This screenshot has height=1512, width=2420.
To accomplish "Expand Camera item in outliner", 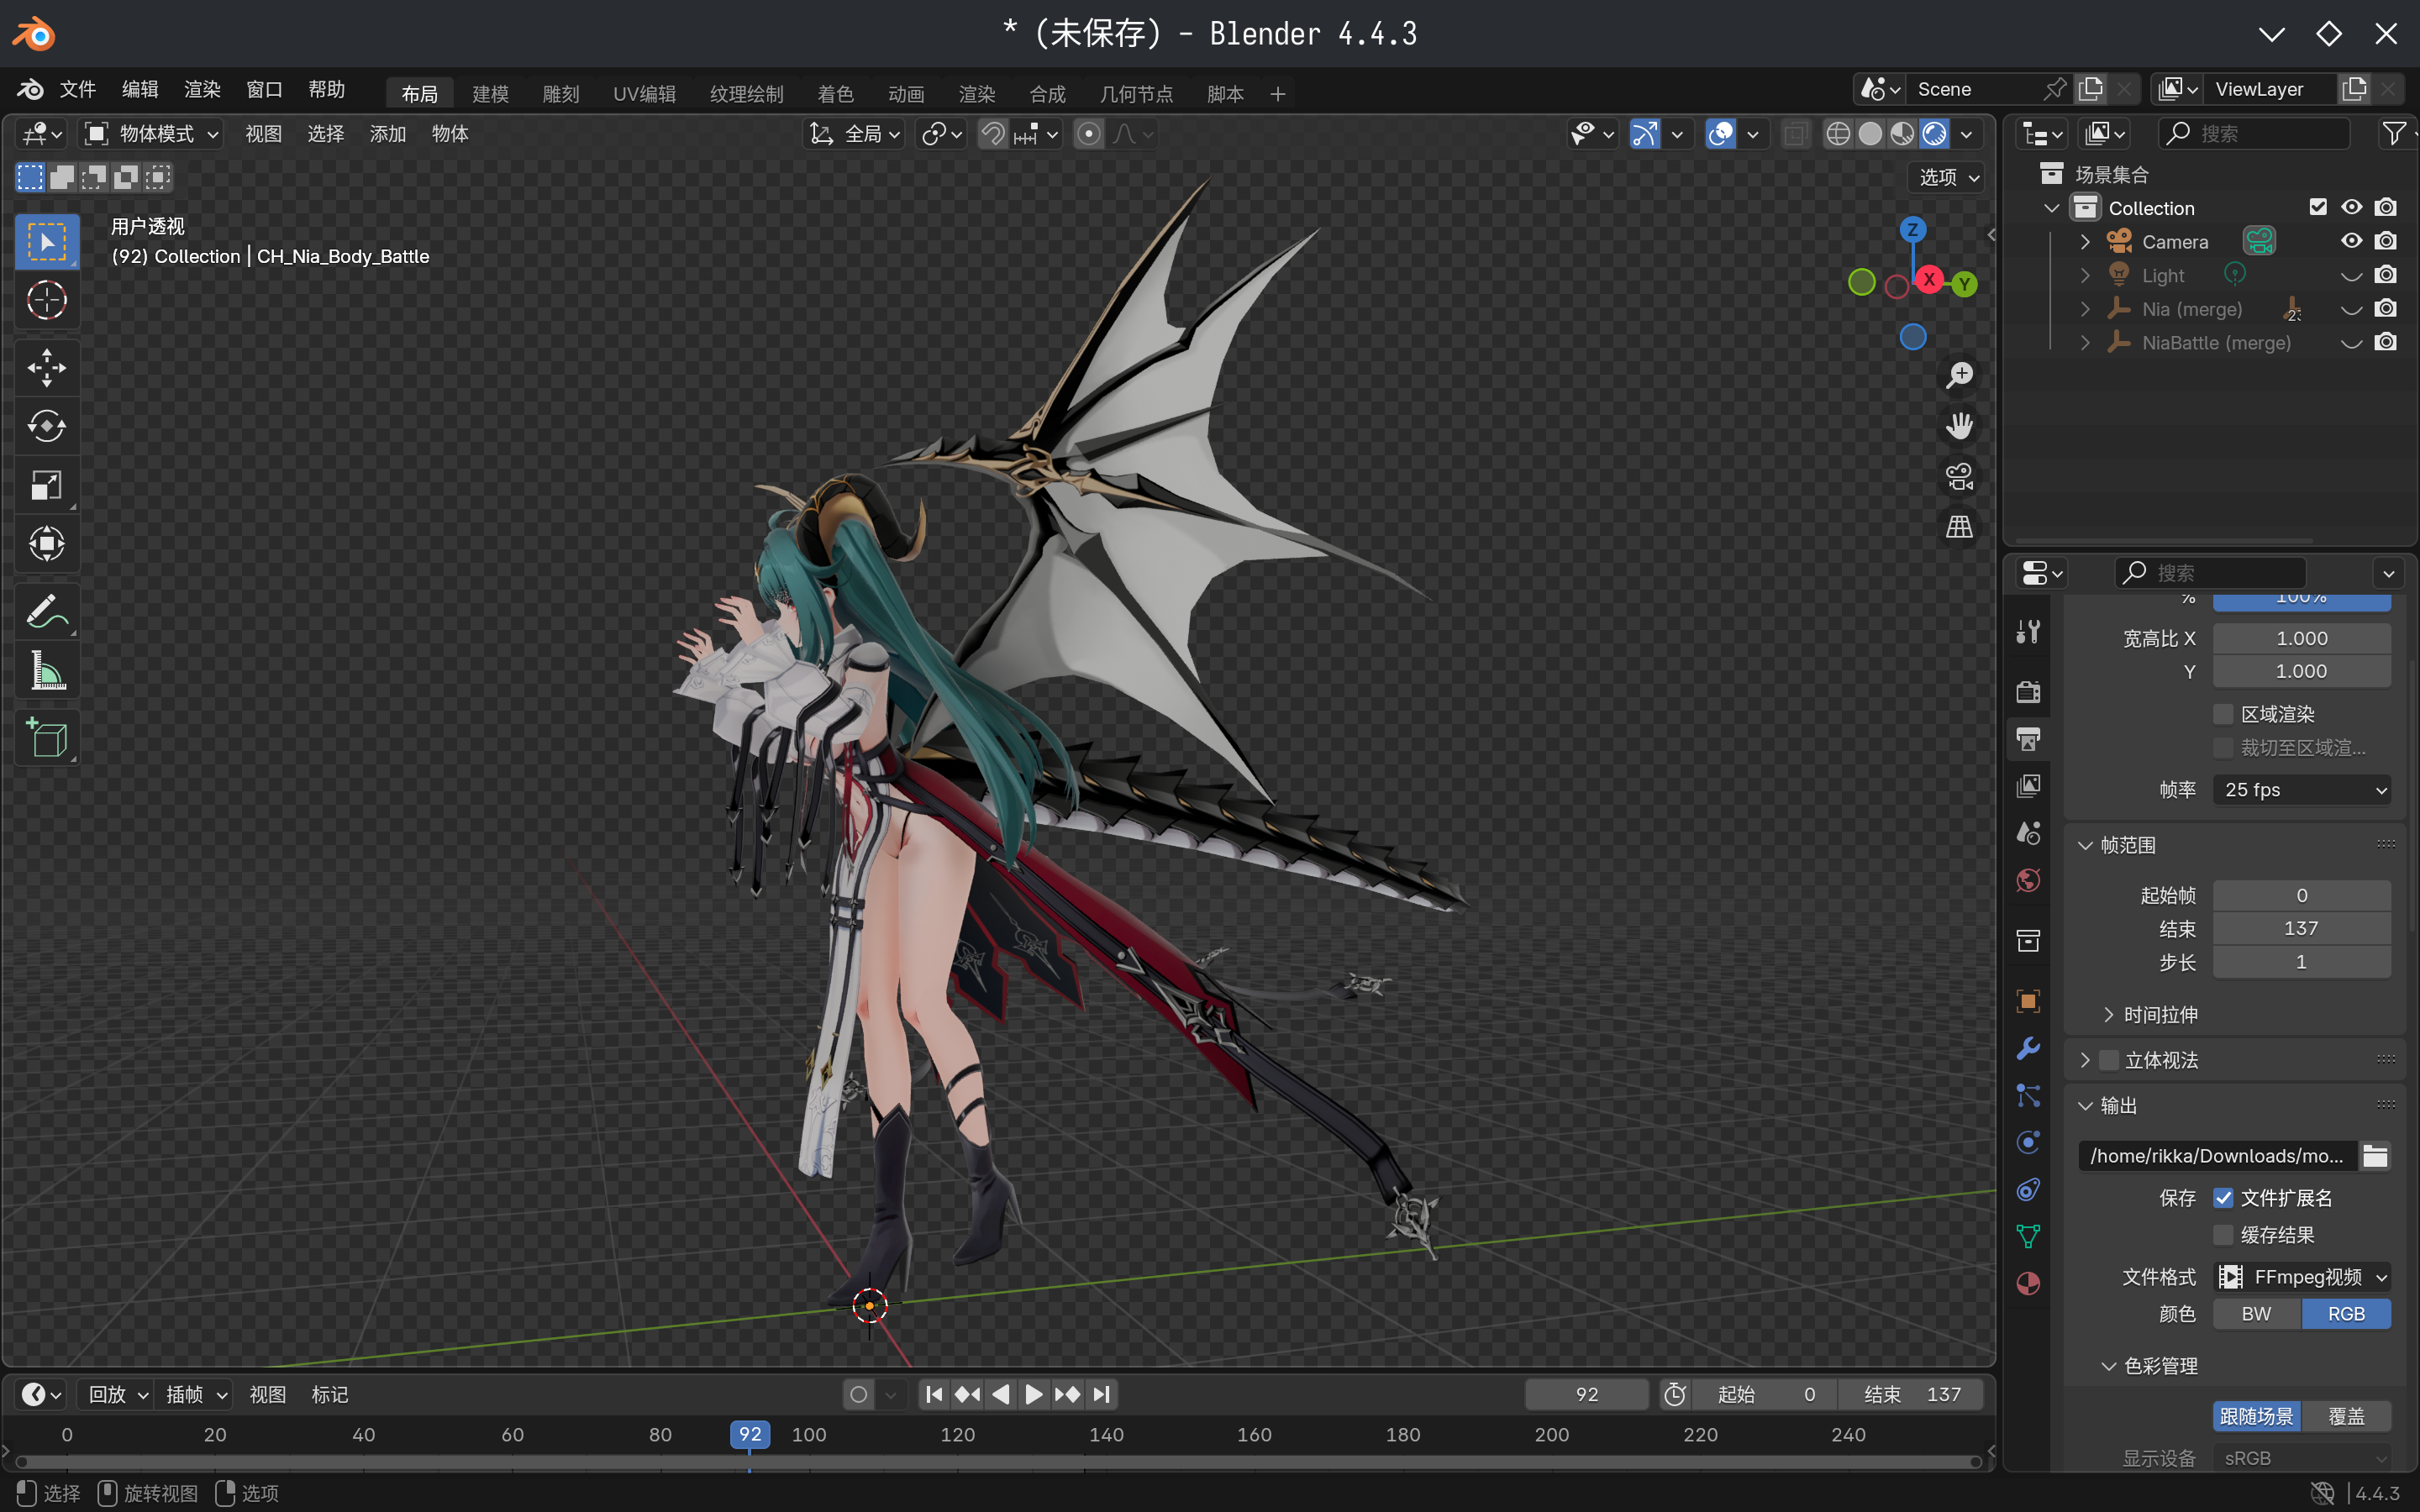I will (x=2085, y=242).
